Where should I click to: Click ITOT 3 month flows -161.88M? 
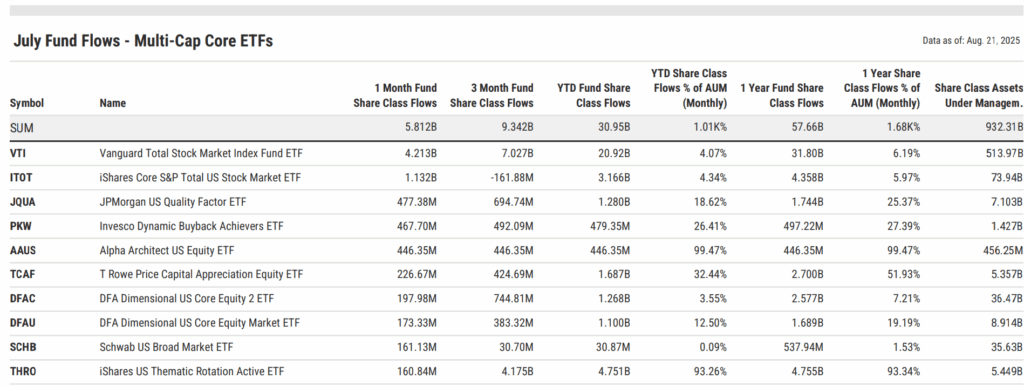(513, 178)
